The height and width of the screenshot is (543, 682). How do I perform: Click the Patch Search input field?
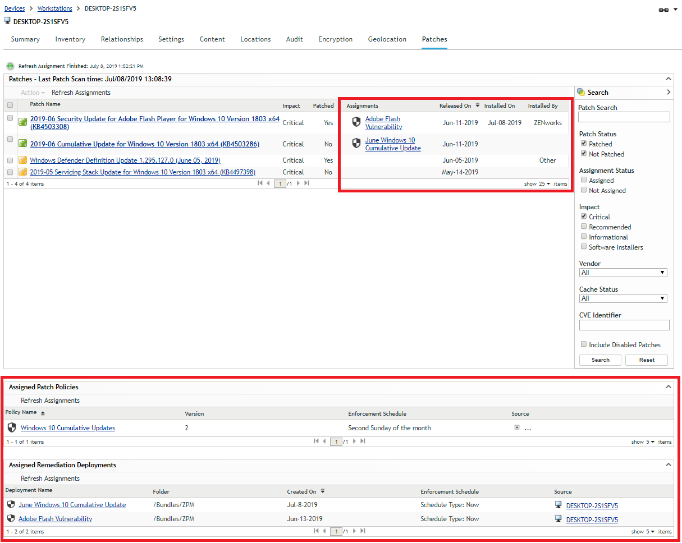(x=624, y=117)
